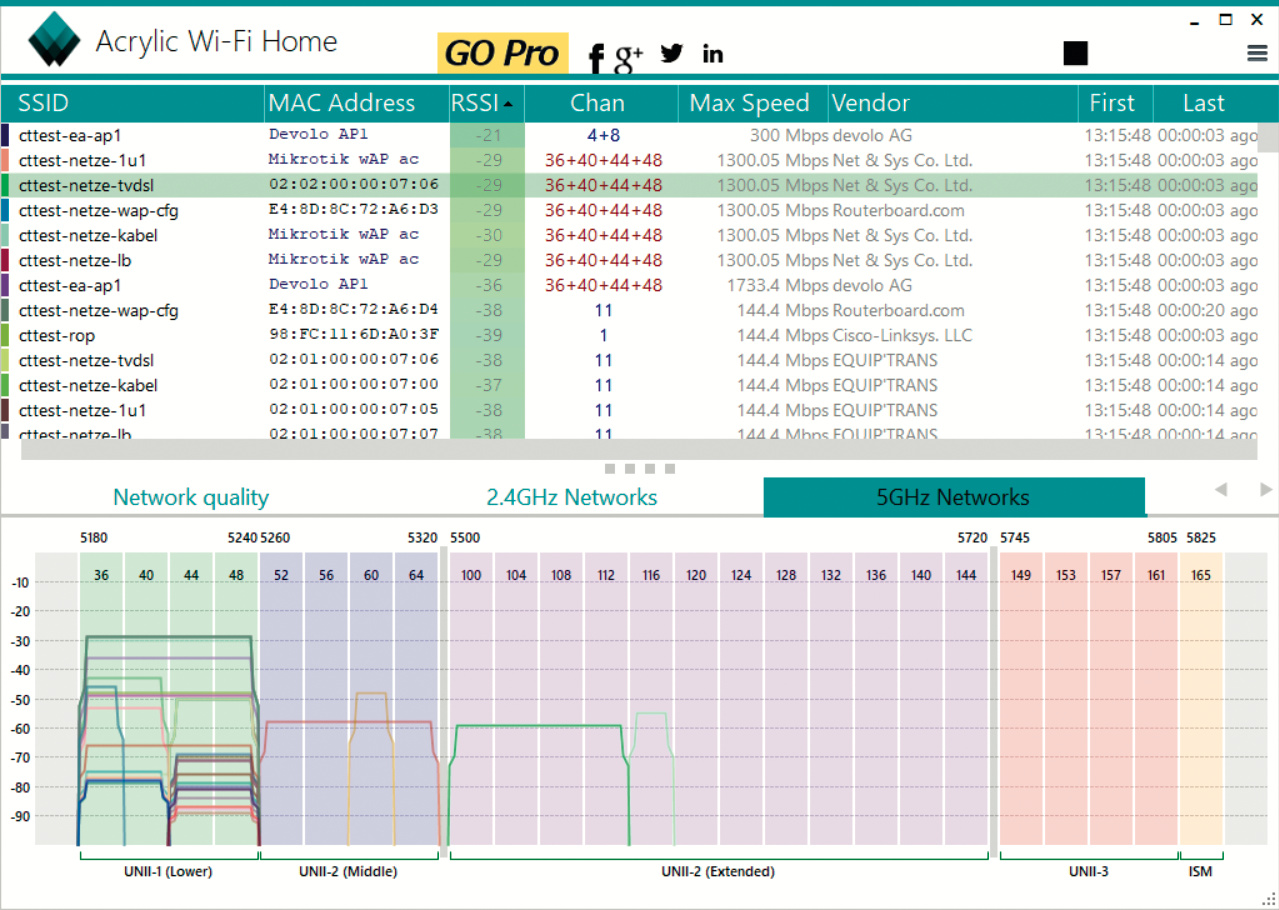Click channel 149 column in the chart
Screen dimensions: 1279x910
tap(1021, 700)
